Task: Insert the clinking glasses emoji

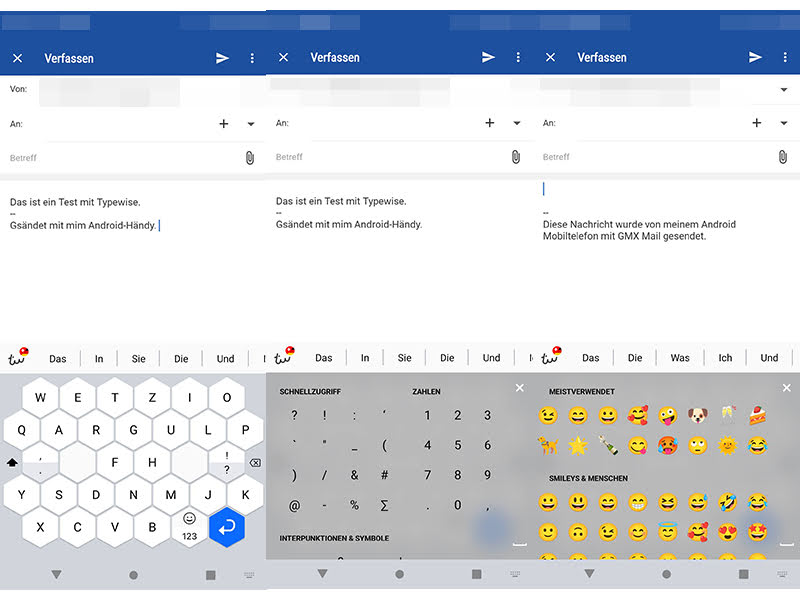Action: click(x=728, y=415)
